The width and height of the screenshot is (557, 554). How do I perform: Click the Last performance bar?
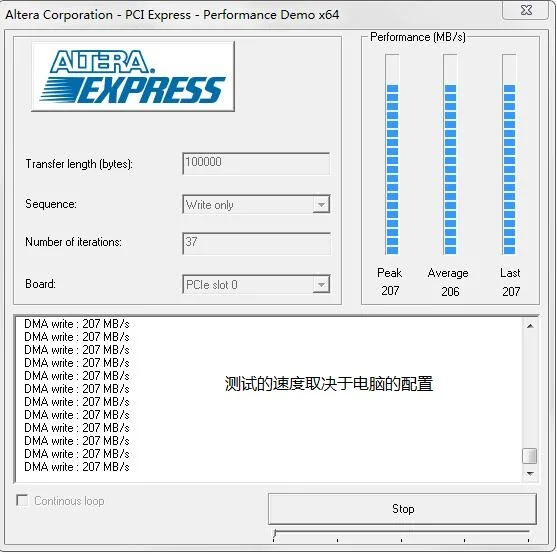pos(509,154)
